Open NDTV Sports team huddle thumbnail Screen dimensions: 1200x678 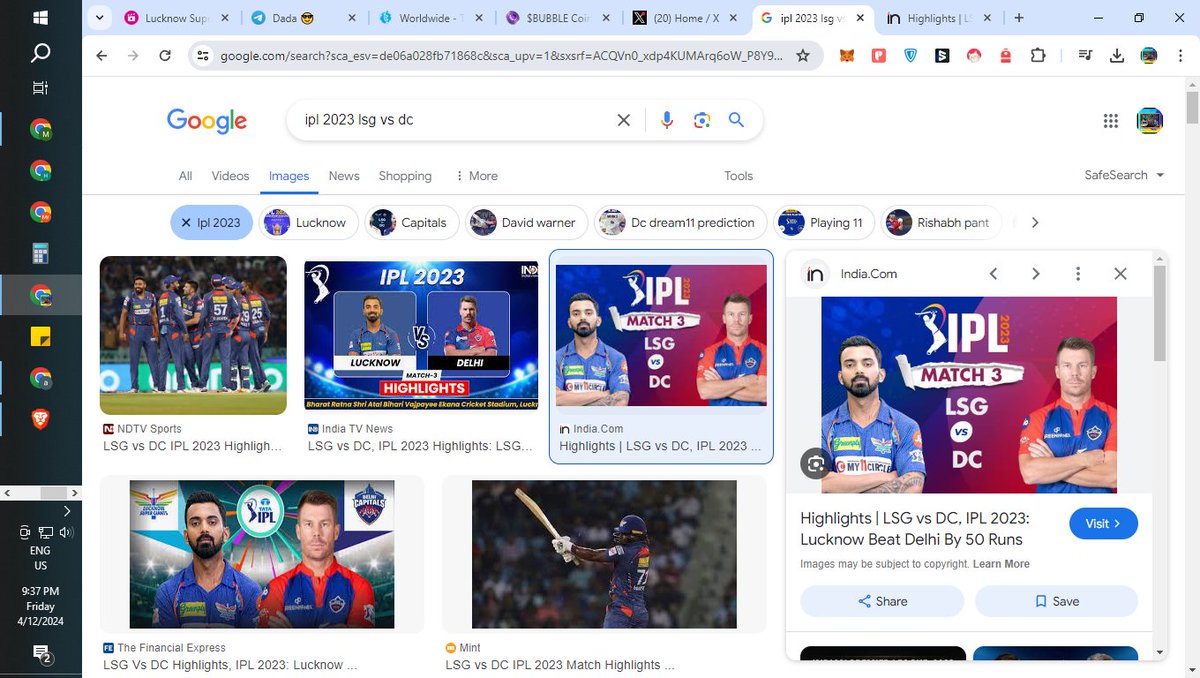193,335
